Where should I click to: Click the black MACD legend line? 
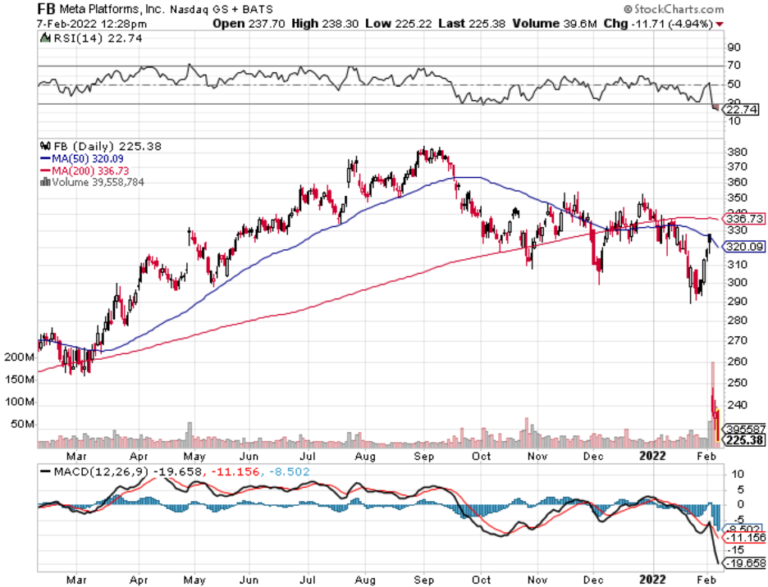point(45,472)
